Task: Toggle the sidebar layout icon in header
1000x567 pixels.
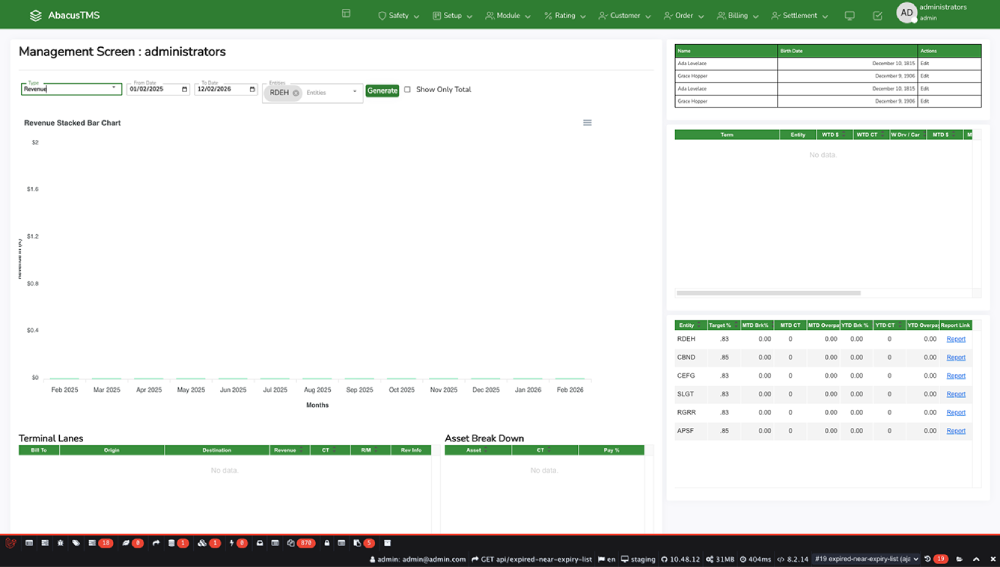Action: pyautogui.click(x=346, y=14)
